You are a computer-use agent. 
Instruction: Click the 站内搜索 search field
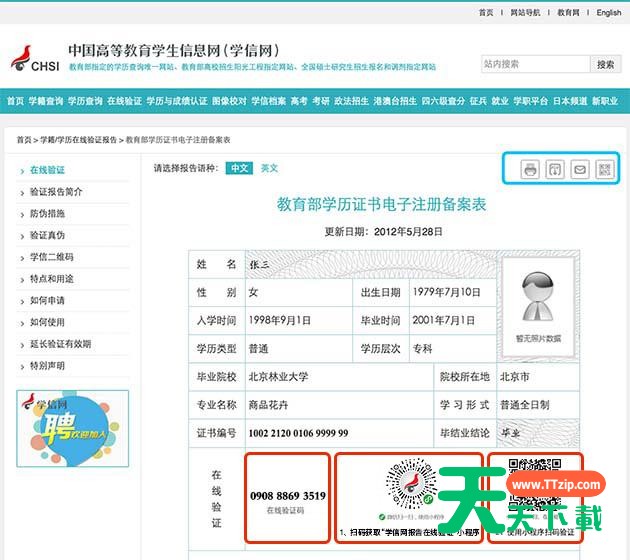tap(536, 64)
